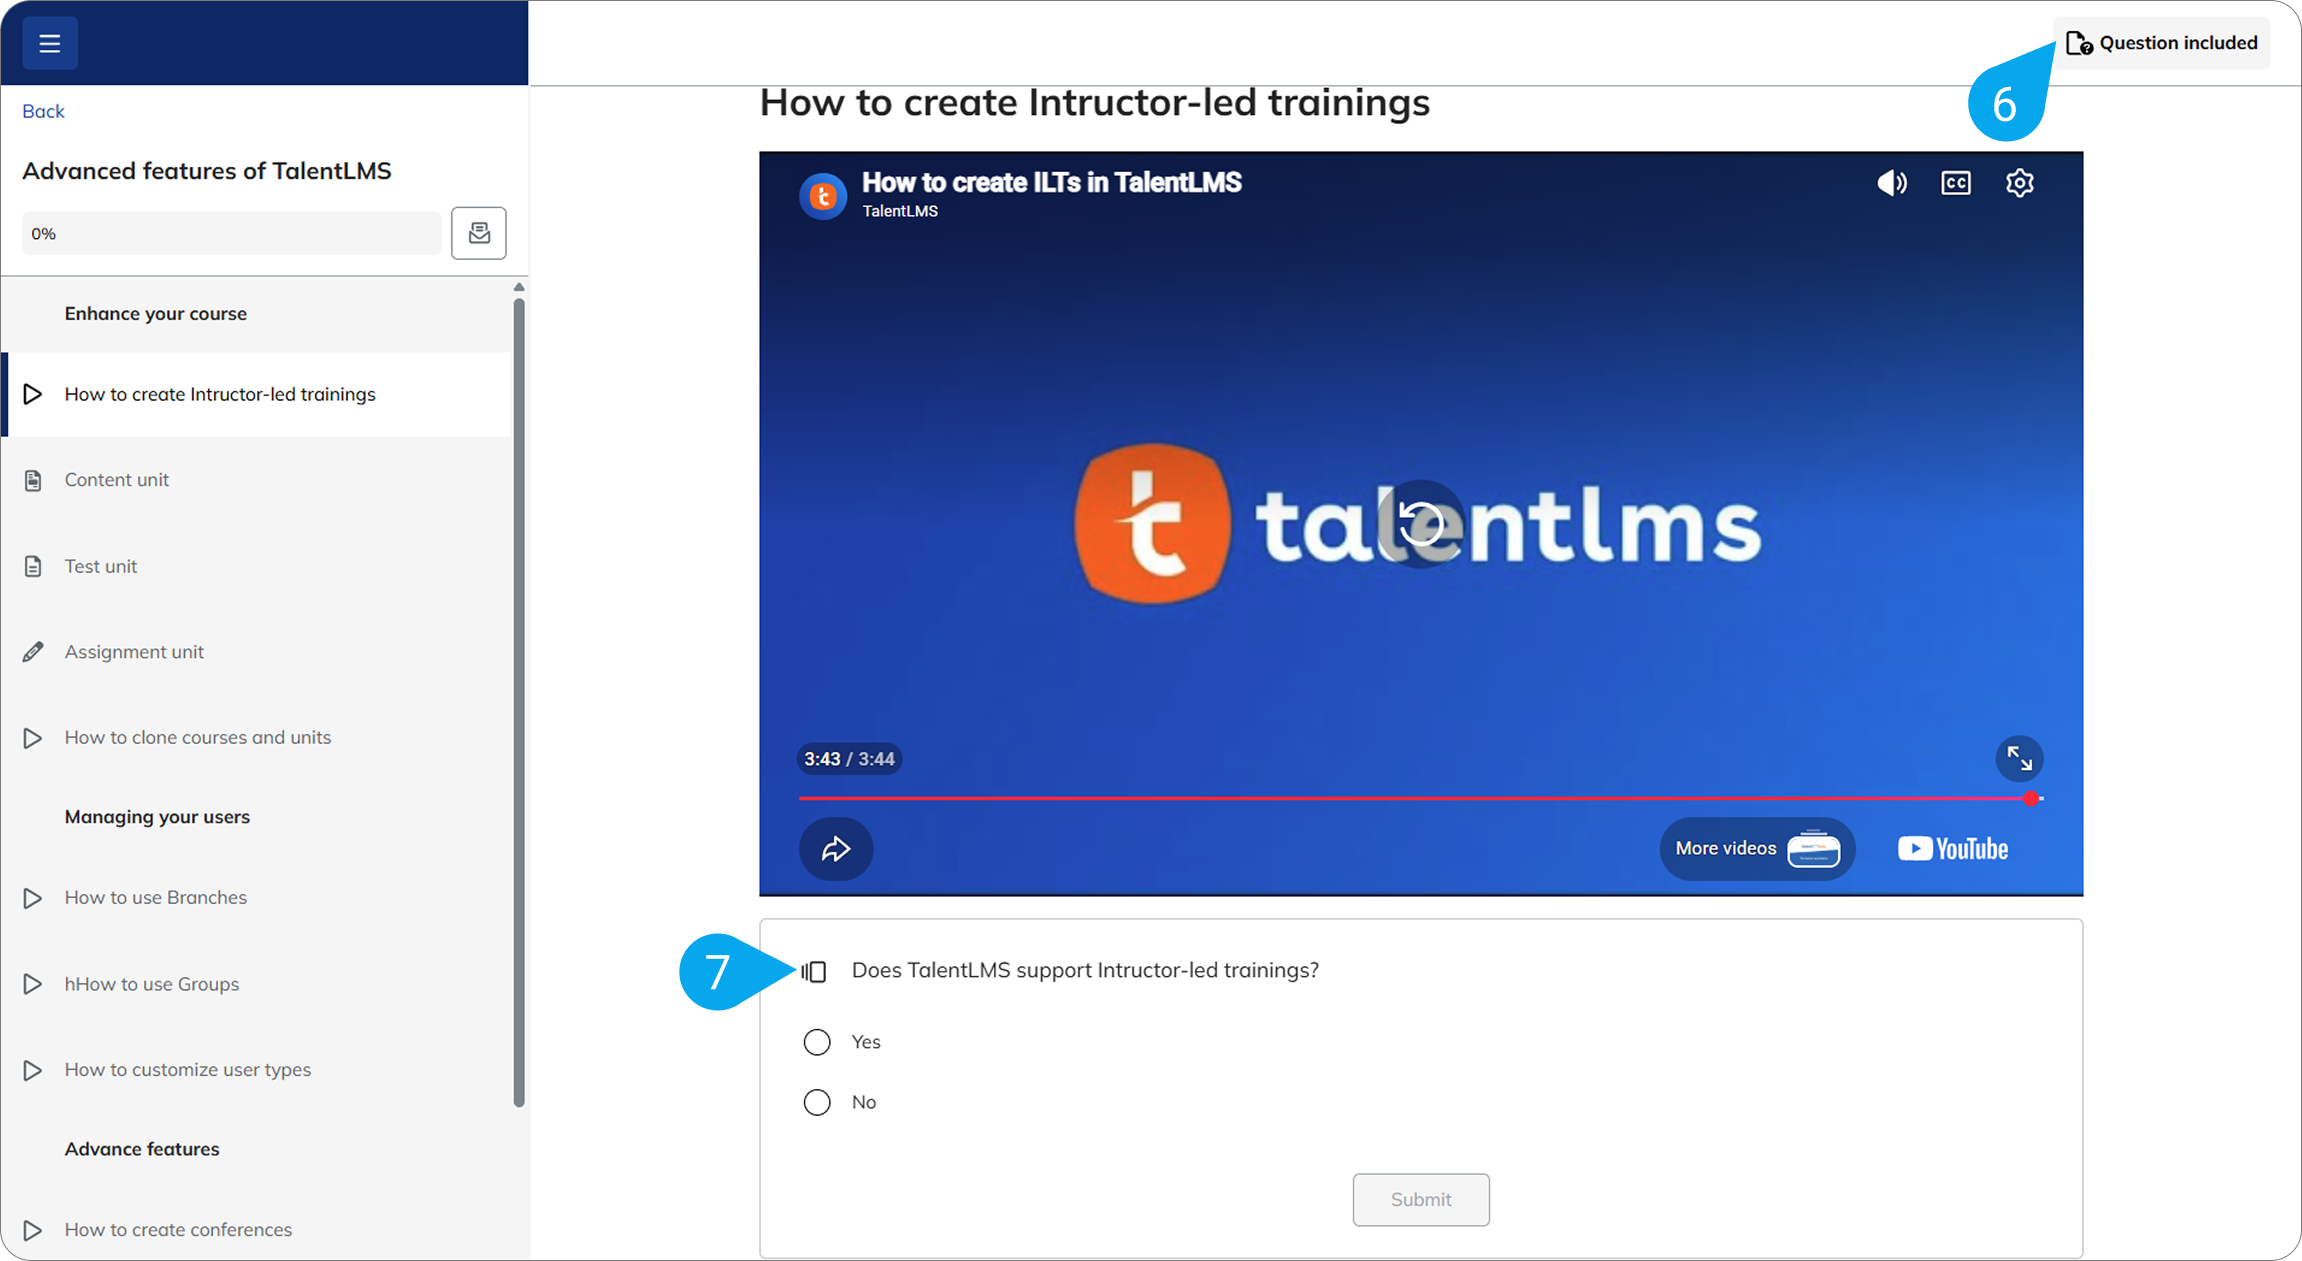Open More videos

[1757, 849]
